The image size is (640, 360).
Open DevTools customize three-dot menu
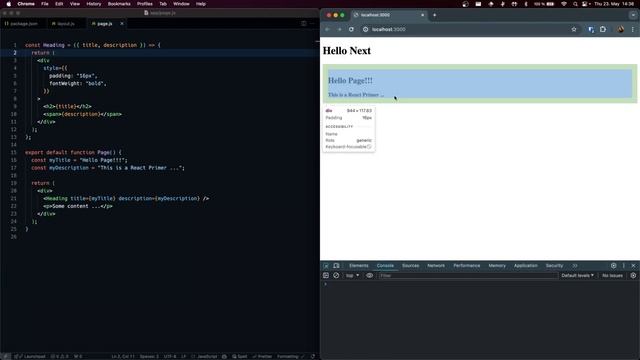(624, 266)
